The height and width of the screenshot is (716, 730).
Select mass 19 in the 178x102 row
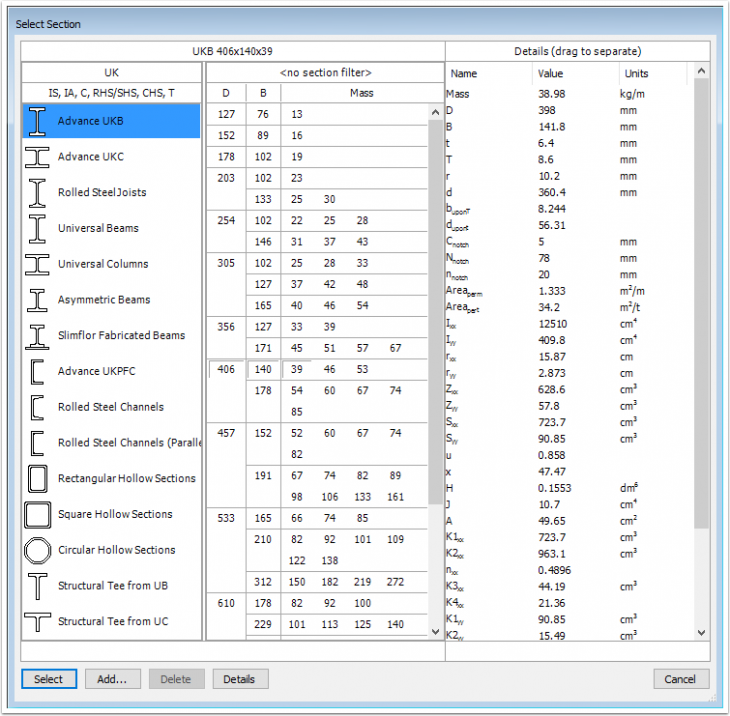297,157
